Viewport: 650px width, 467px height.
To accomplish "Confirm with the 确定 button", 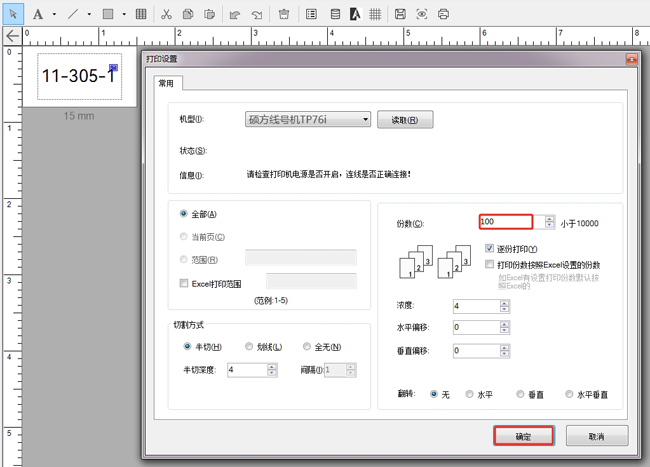I will (x=524, y=436).
